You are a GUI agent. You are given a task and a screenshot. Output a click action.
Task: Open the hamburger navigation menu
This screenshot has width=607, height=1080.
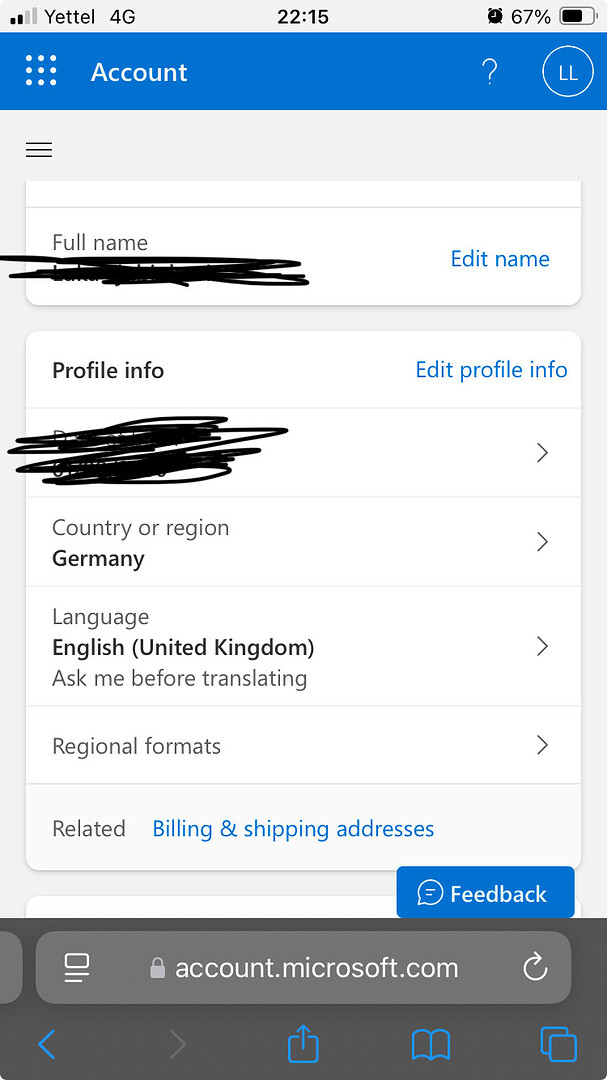39,150
